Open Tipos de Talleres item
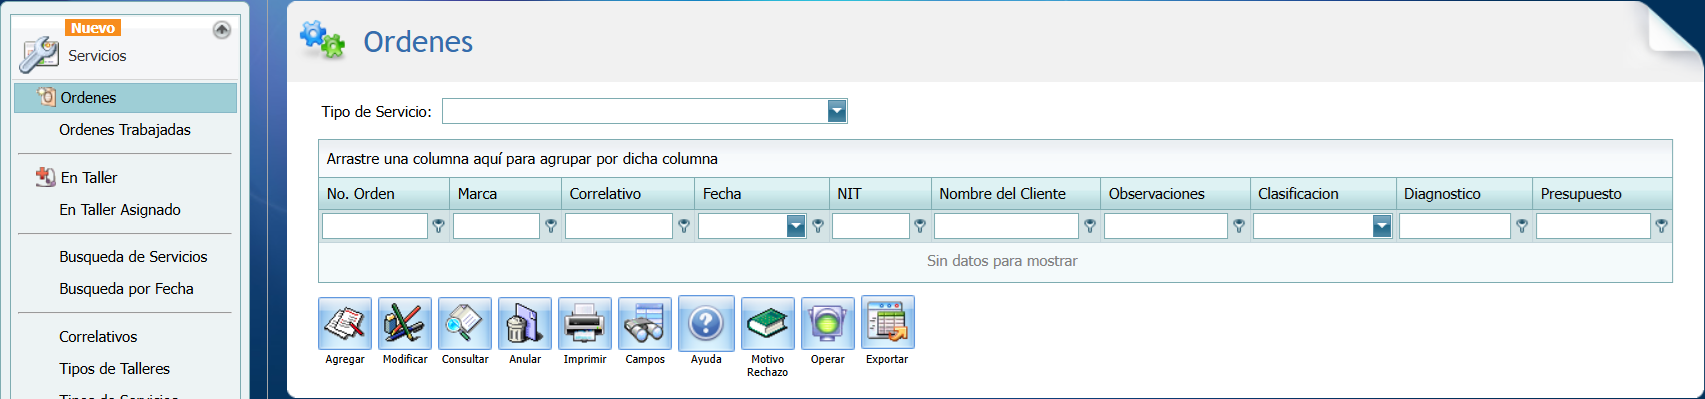 [114, 369]
